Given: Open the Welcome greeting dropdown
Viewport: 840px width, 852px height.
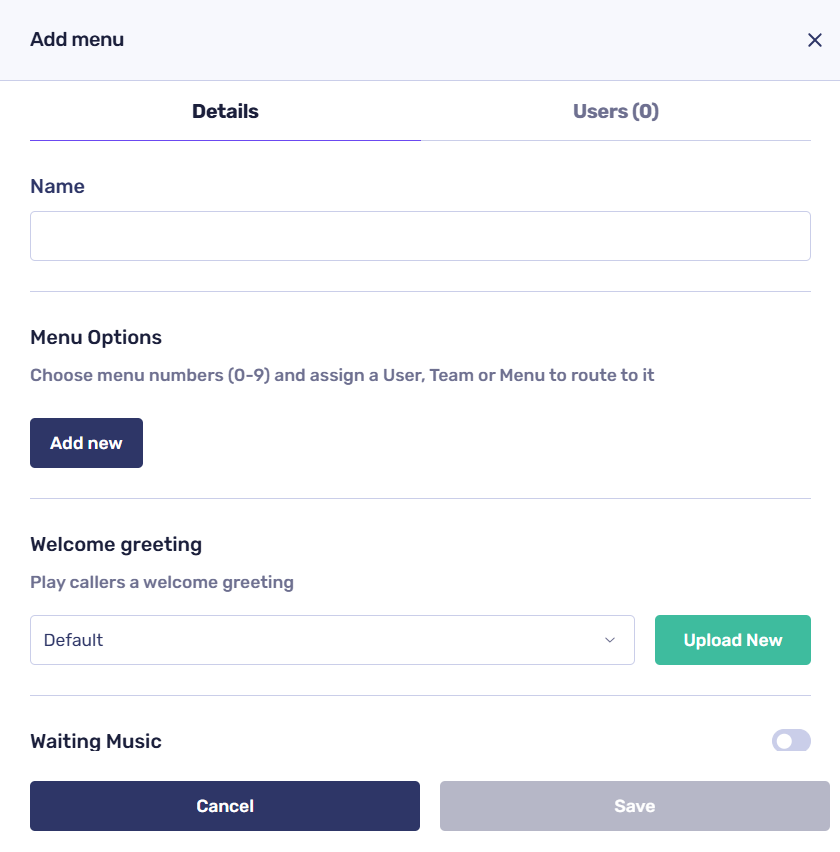Looking at the screenshot, I should coord(332,640).
